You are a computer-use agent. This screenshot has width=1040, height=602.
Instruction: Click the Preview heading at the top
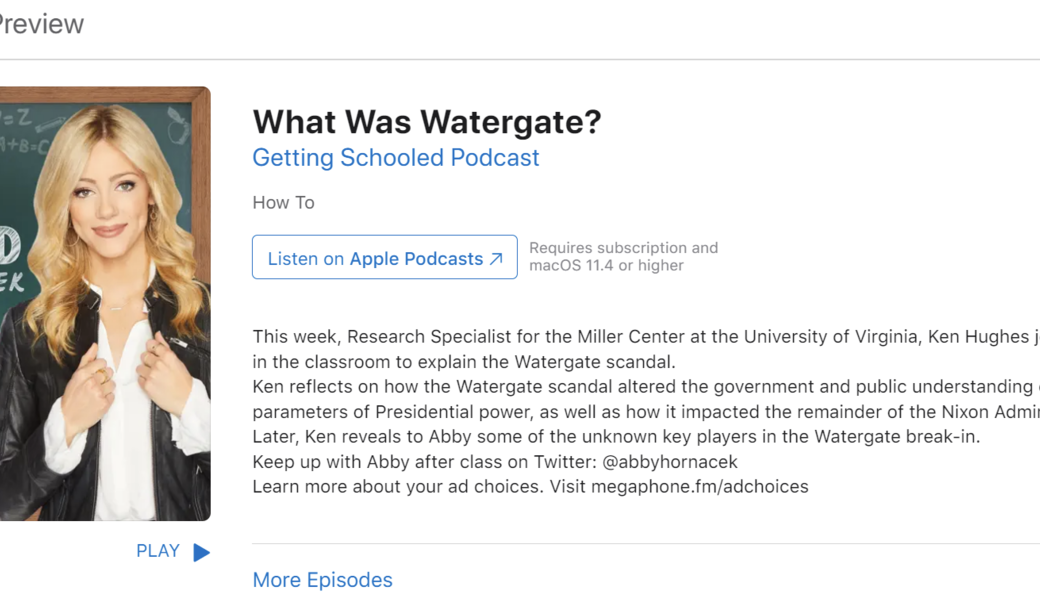42,24
